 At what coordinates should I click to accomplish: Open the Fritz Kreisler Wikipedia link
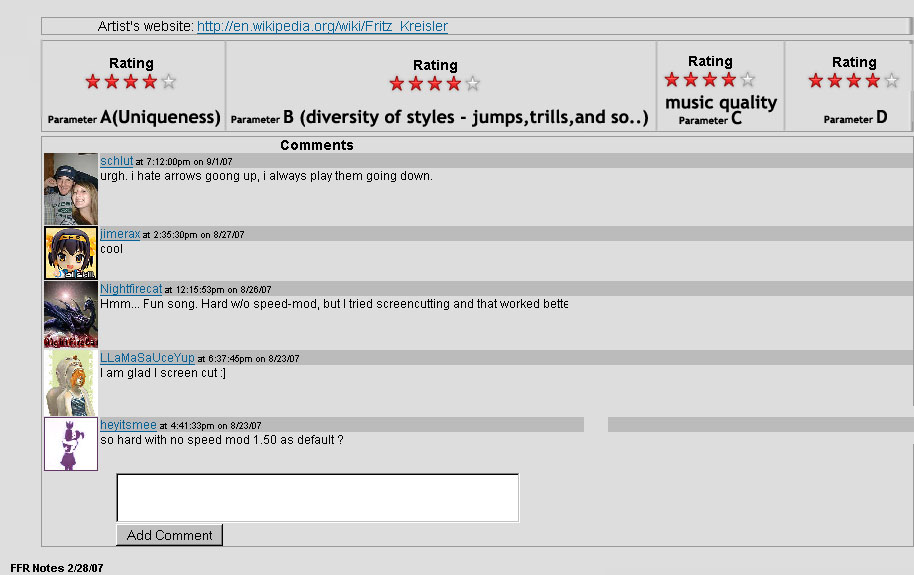click(322, 26)
